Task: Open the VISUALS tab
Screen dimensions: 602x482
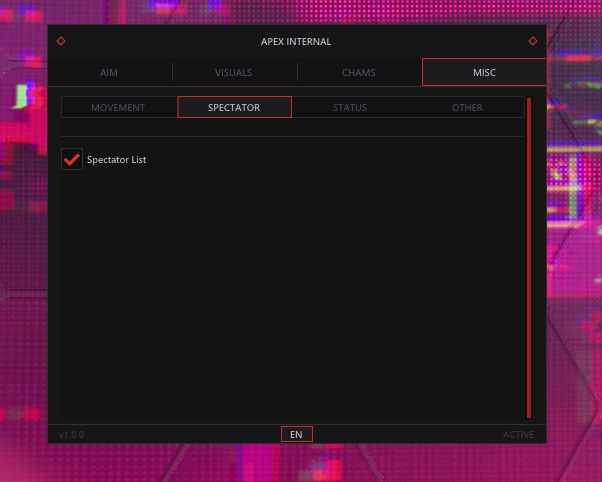Action: click(x=233, y=73)
